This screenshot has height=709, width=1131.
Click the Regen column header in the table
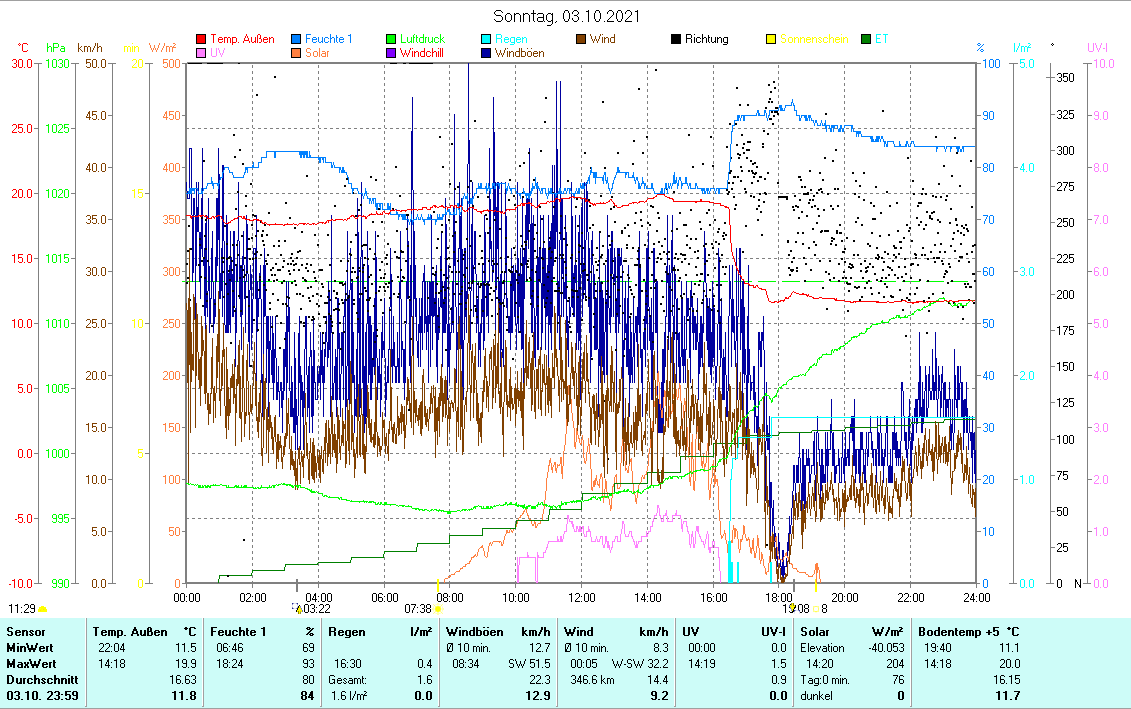tap(345, 632)
